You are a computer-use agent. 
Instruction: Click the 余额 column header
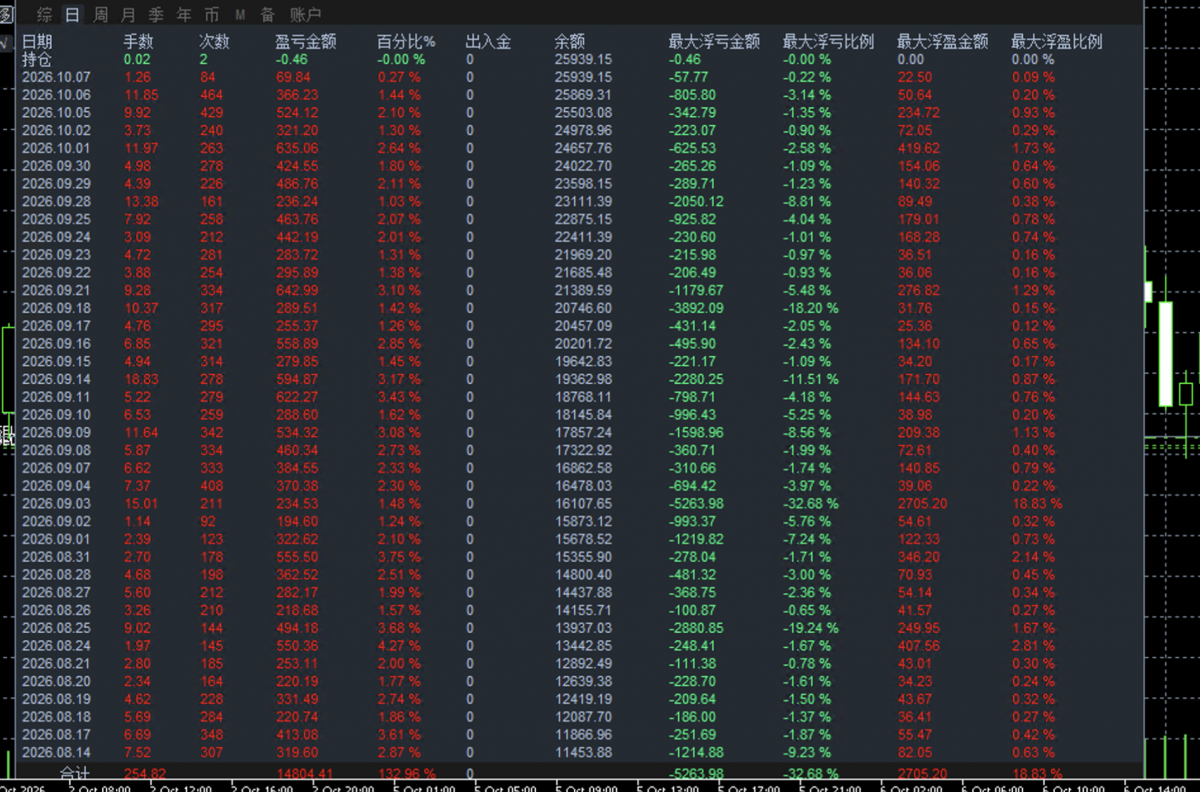tap(570, 42)
